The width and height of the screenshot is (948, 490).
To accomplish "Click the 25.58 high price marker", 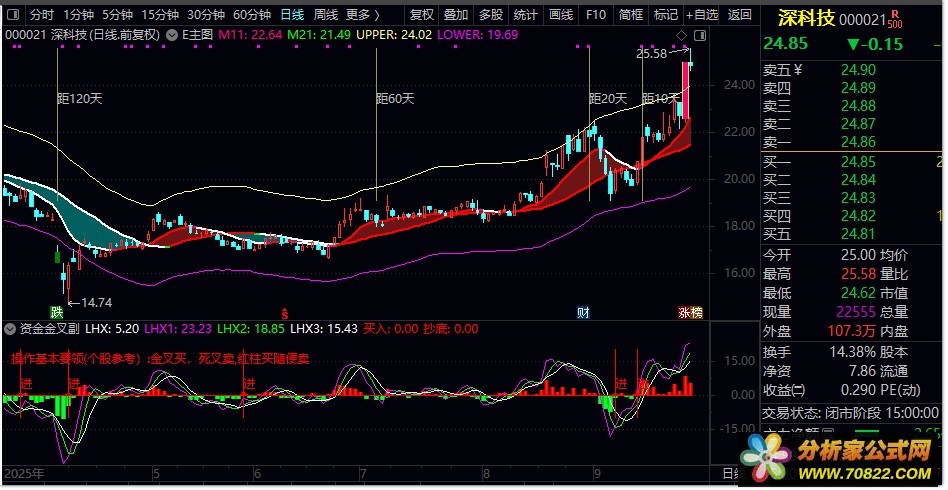I will click(x=651, y=54).
